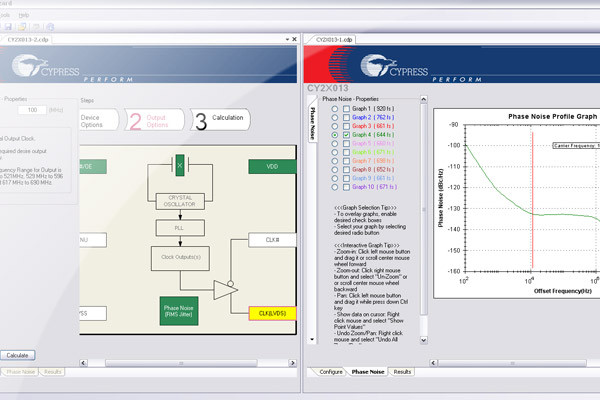Screen dimensions: 600x400
Task: Click the PLL block in the diagram
Action: pos(180,228)
